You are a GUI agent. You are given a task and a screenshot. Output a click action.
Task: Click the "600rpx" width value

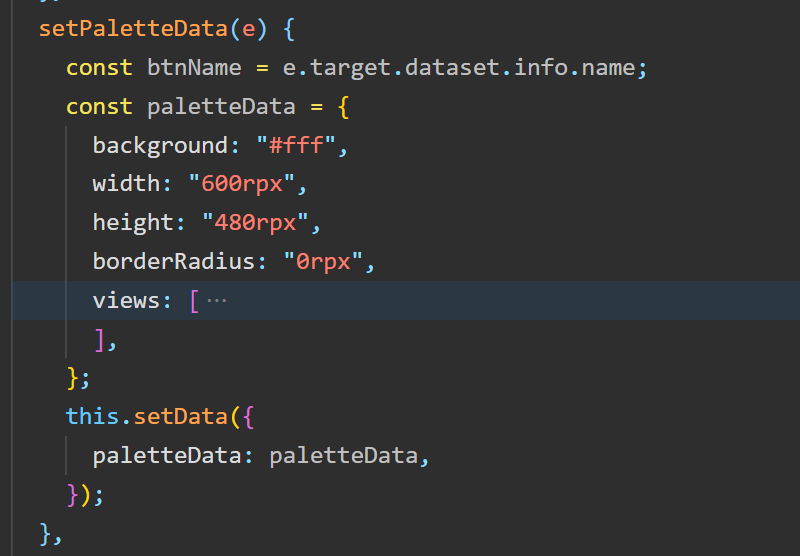242,184
